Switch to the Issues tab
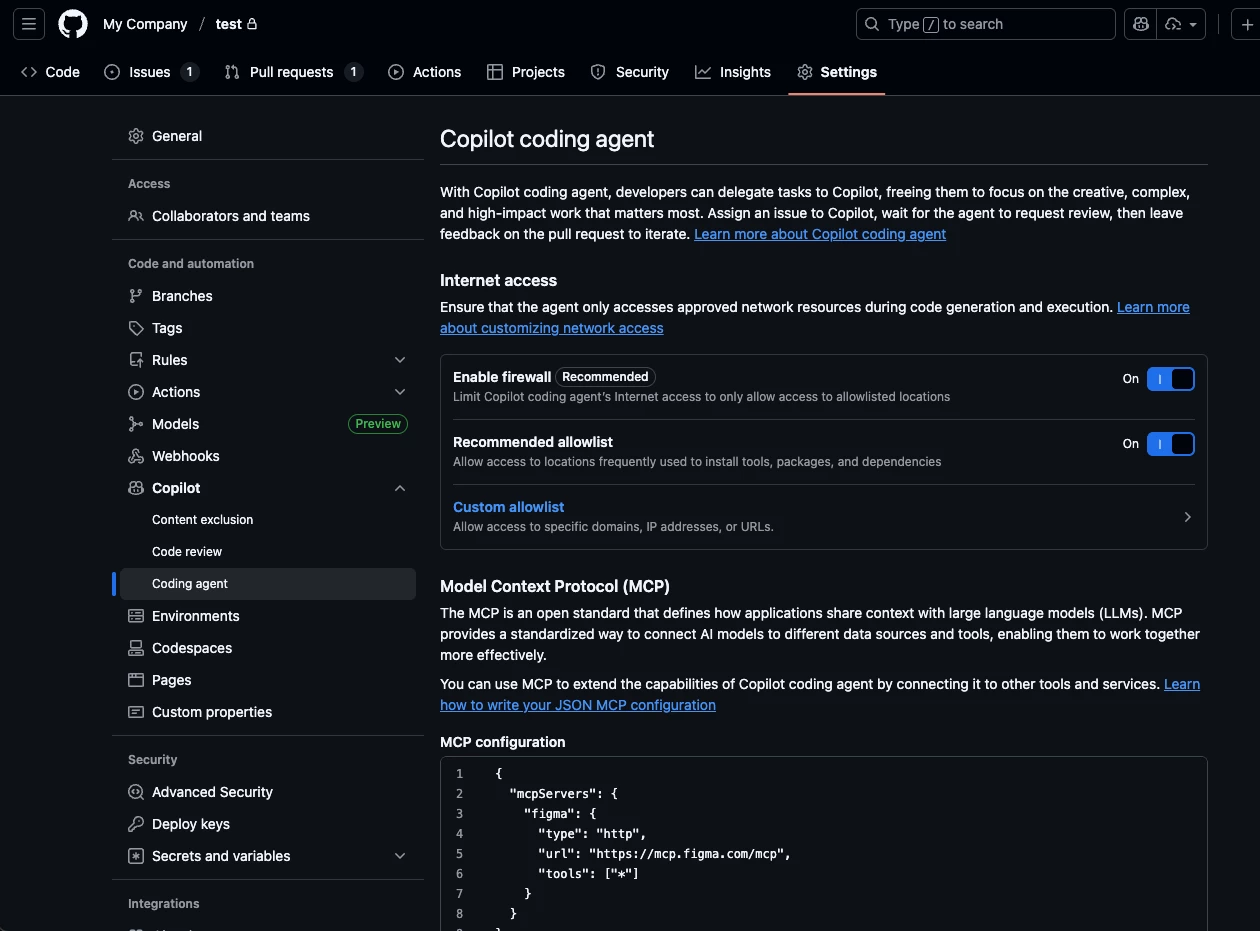This screenshot has width=1260, height=931. 152,72
